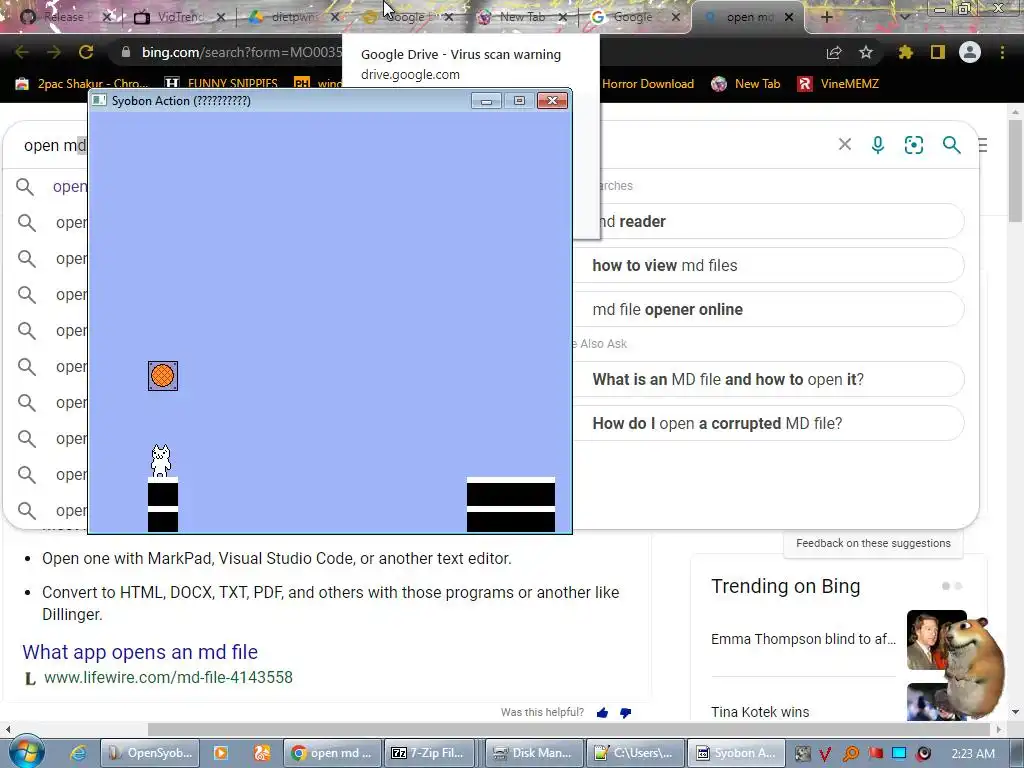Switch to the C:\Users Notepad++ taskbar item
Screen dimensions: 1024x768
[x=635, y=753]
